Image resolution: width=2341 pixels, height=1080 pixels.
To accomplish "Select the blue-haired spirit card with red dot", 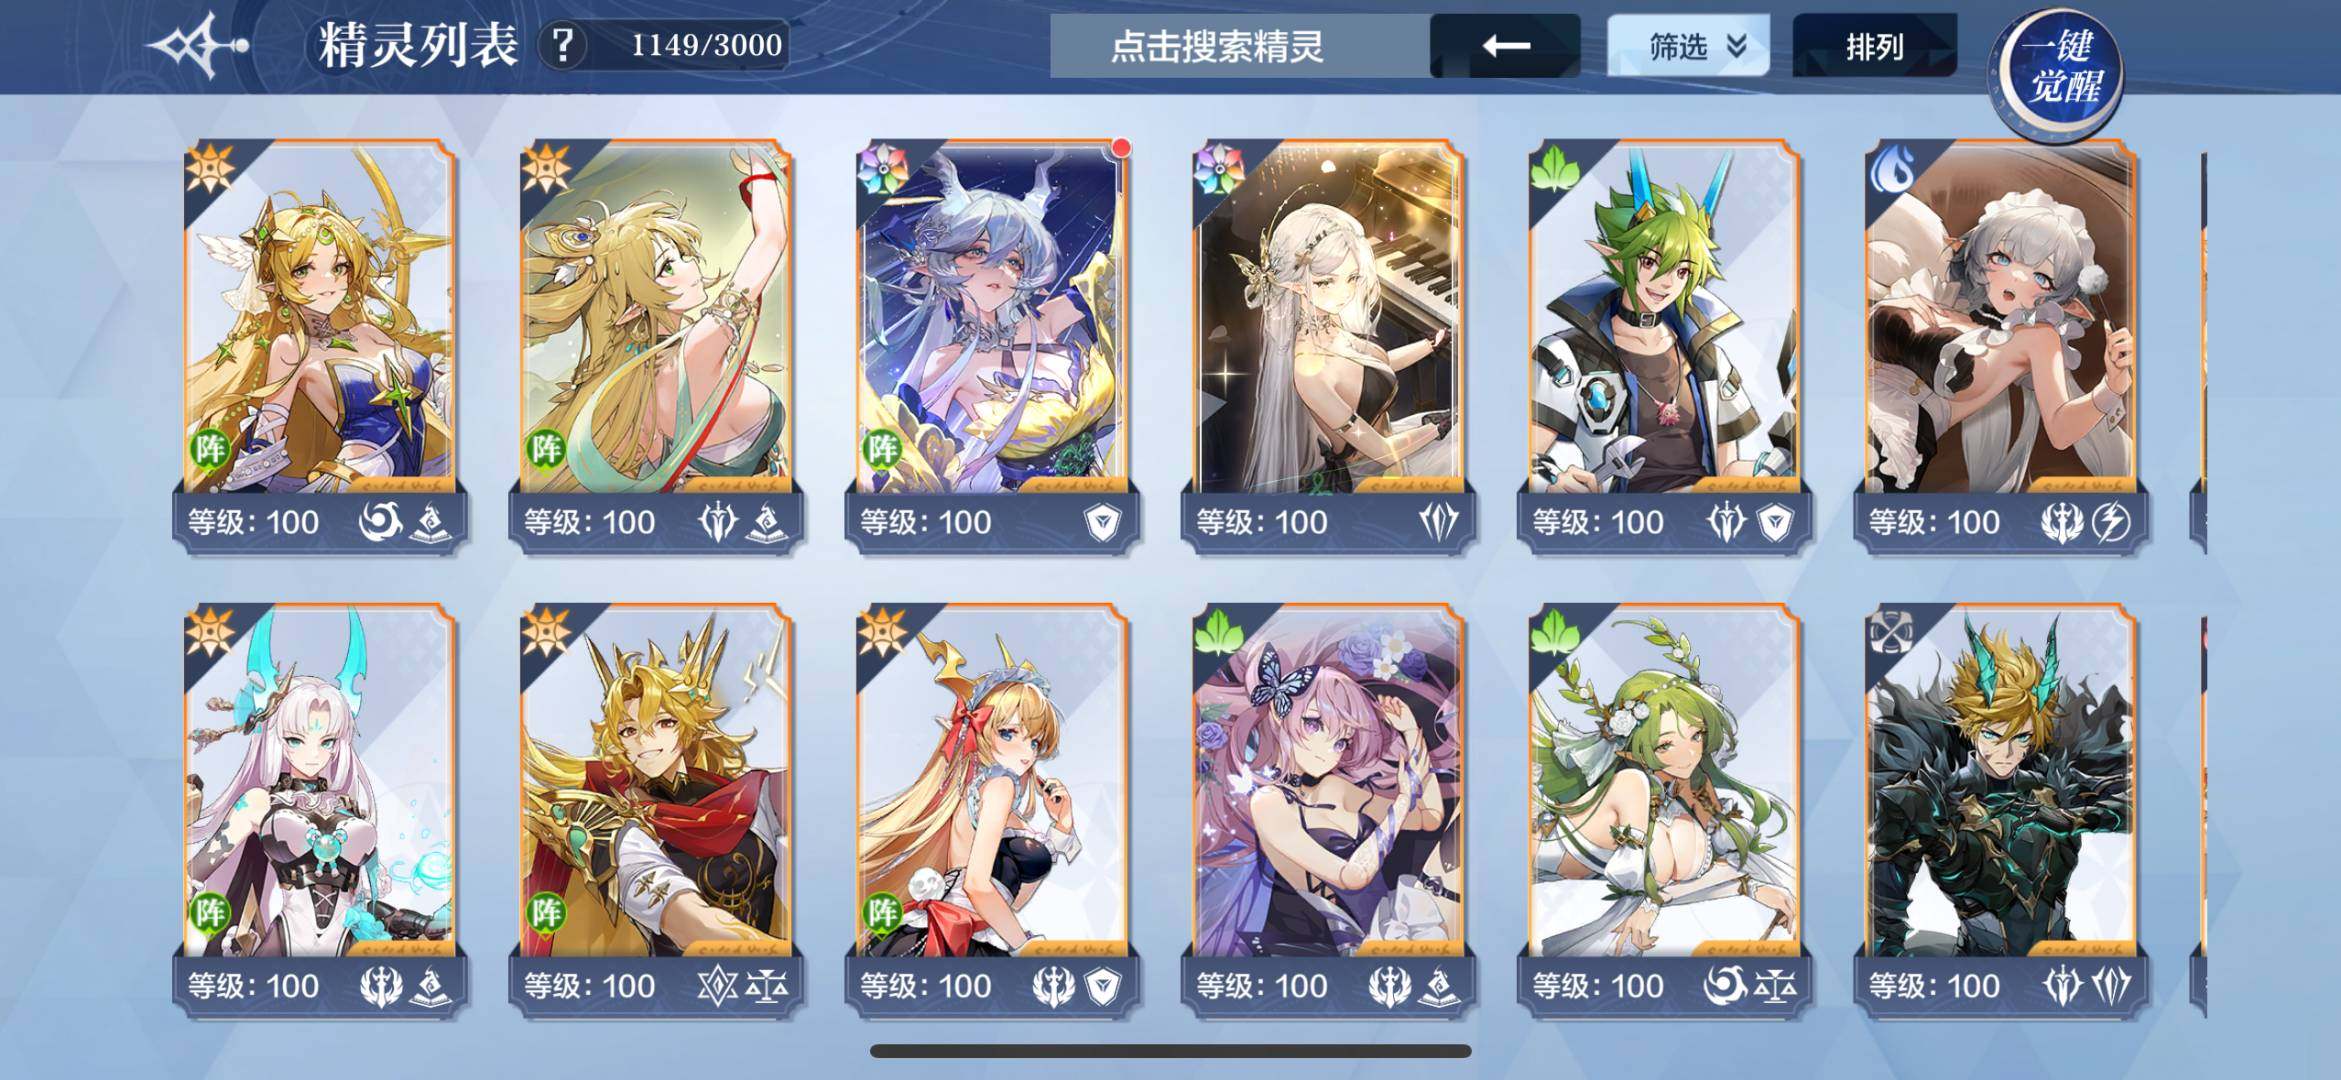I will pyautogui.click(x=992, y=345).
